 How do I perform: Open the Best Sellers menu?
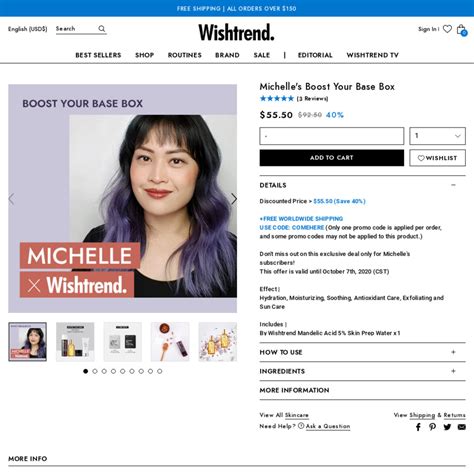coord(98,55)
